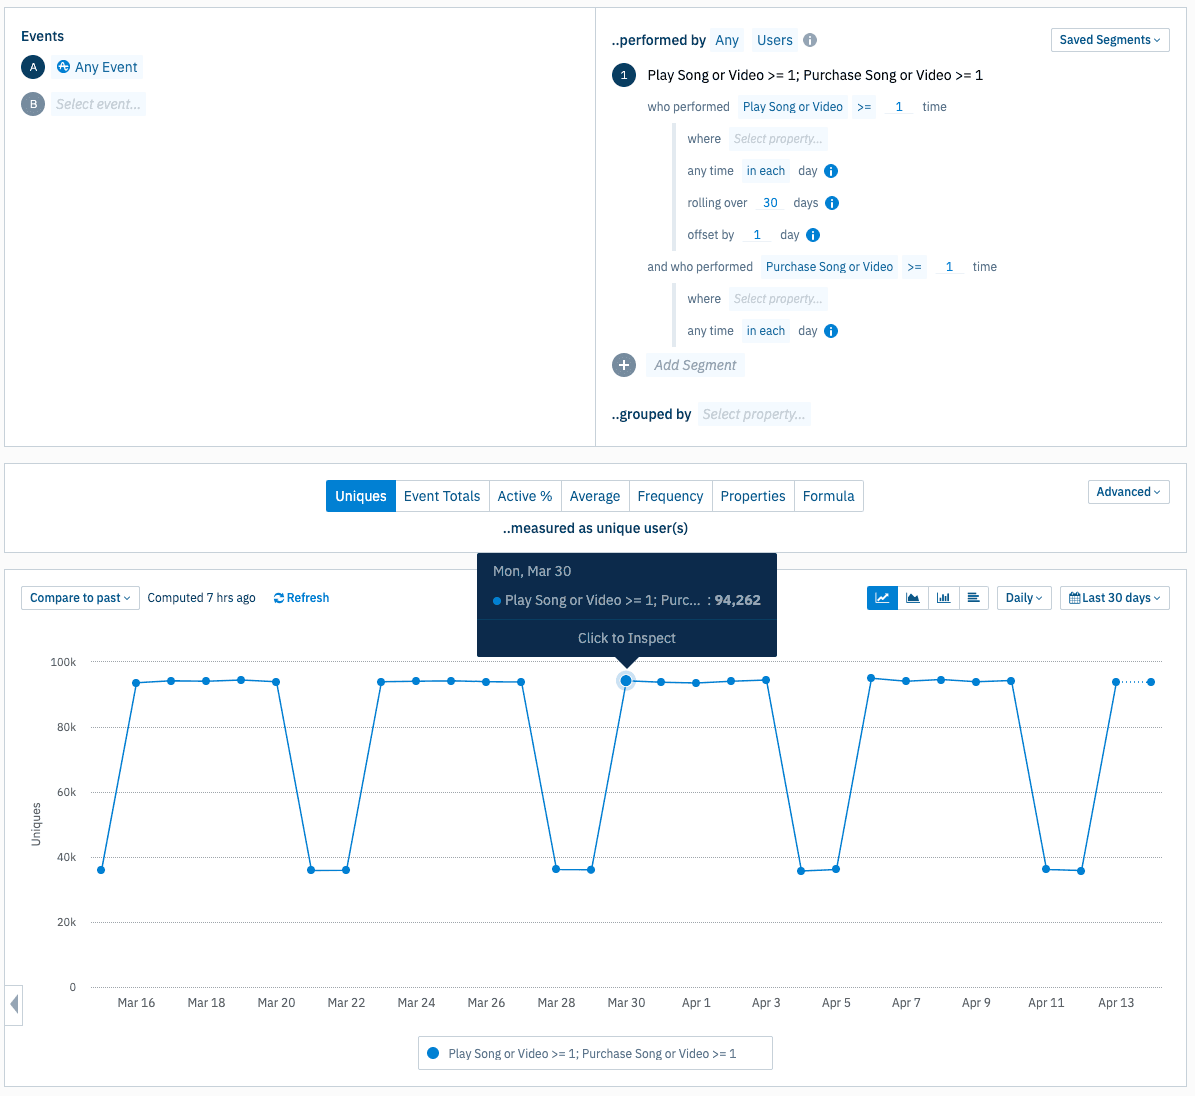Click the Select event field for B
The width and height of the screenshot is (1195, 1096).
tap(98, 104)
